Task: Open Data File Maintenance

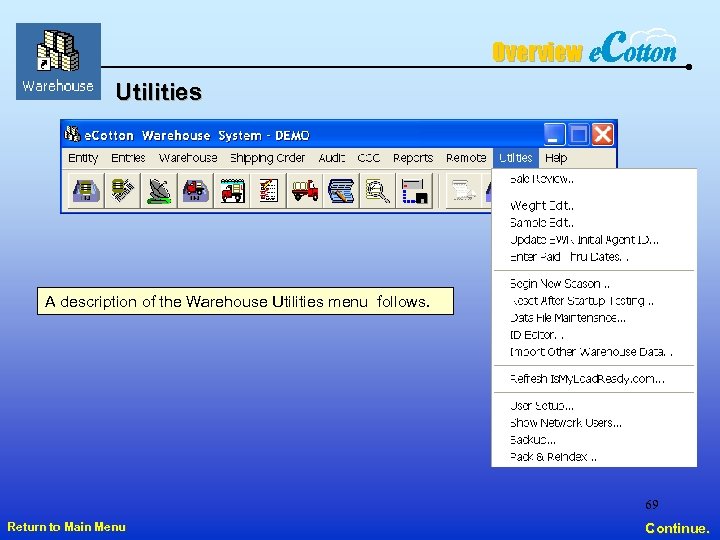Action: point(568,318)
